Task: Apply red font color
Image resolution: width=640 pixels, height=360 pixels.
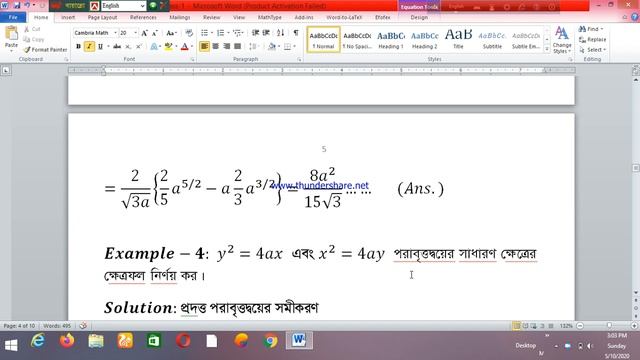Action: (184, 47)
